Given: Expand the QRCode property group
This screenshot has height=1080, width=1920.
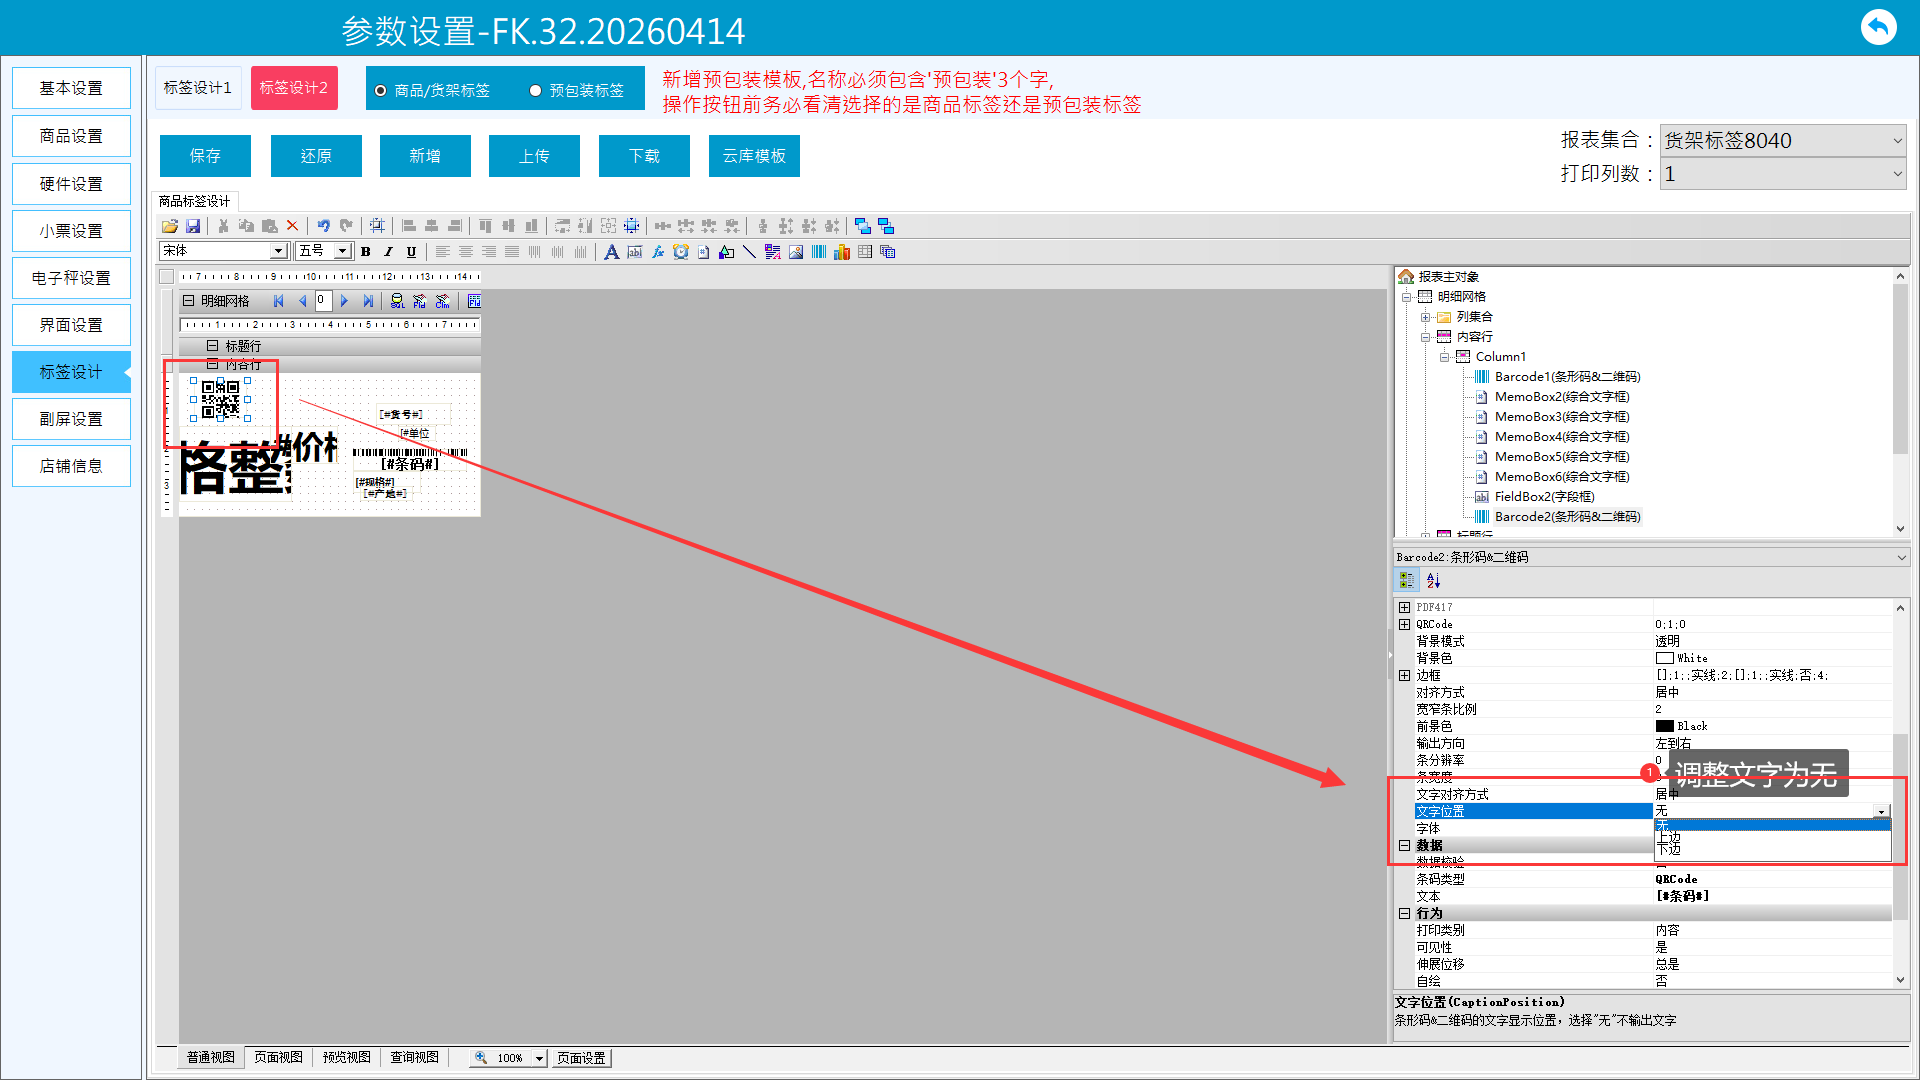Looking at the screenshot, I should point(1404,624).
